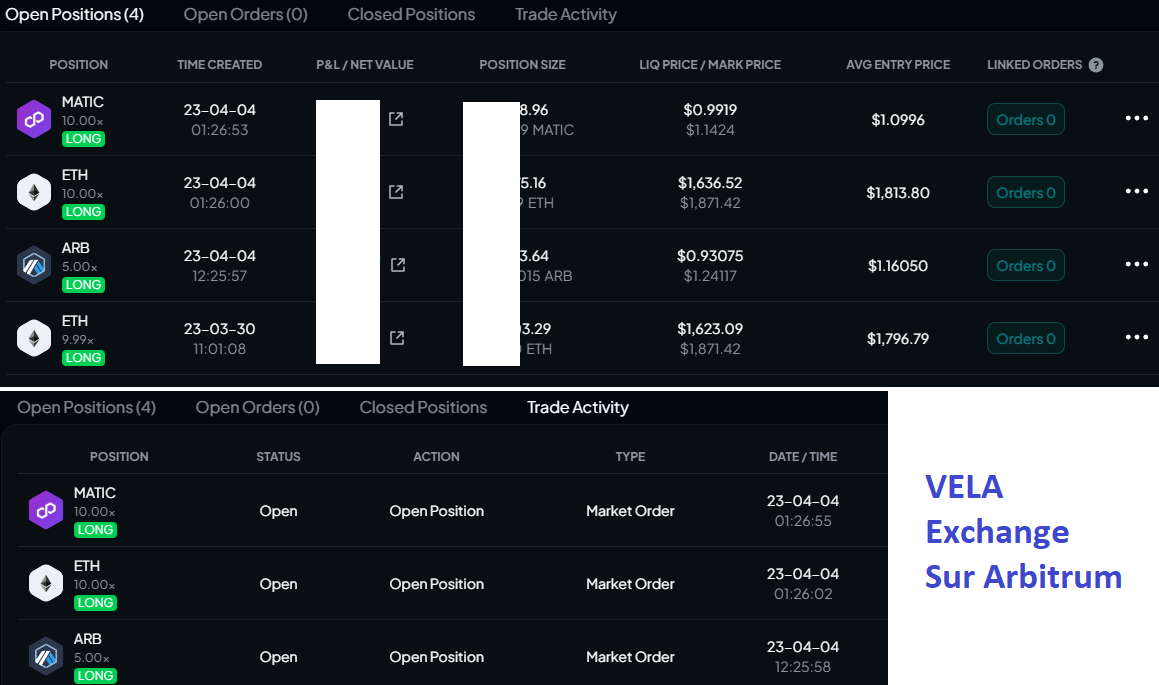Open three-dot menu for ARB position

(x=1136, y=265)
